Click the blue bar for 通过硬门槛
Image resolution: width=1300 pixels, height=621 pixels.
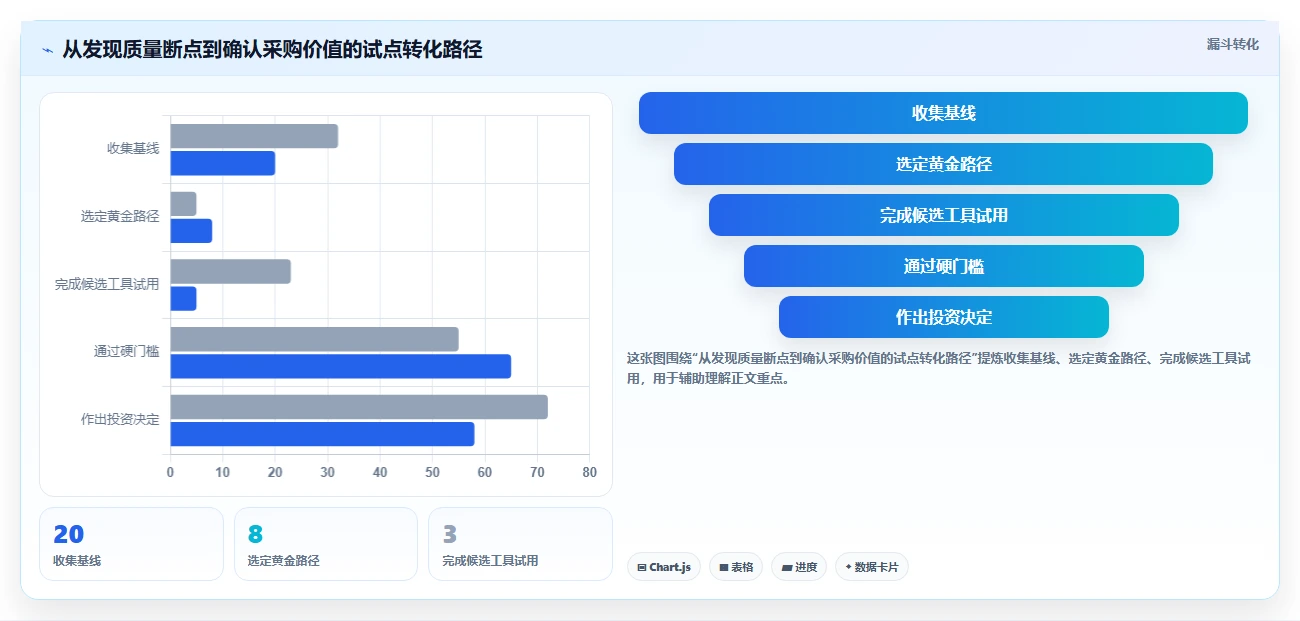tap(340, 366)
